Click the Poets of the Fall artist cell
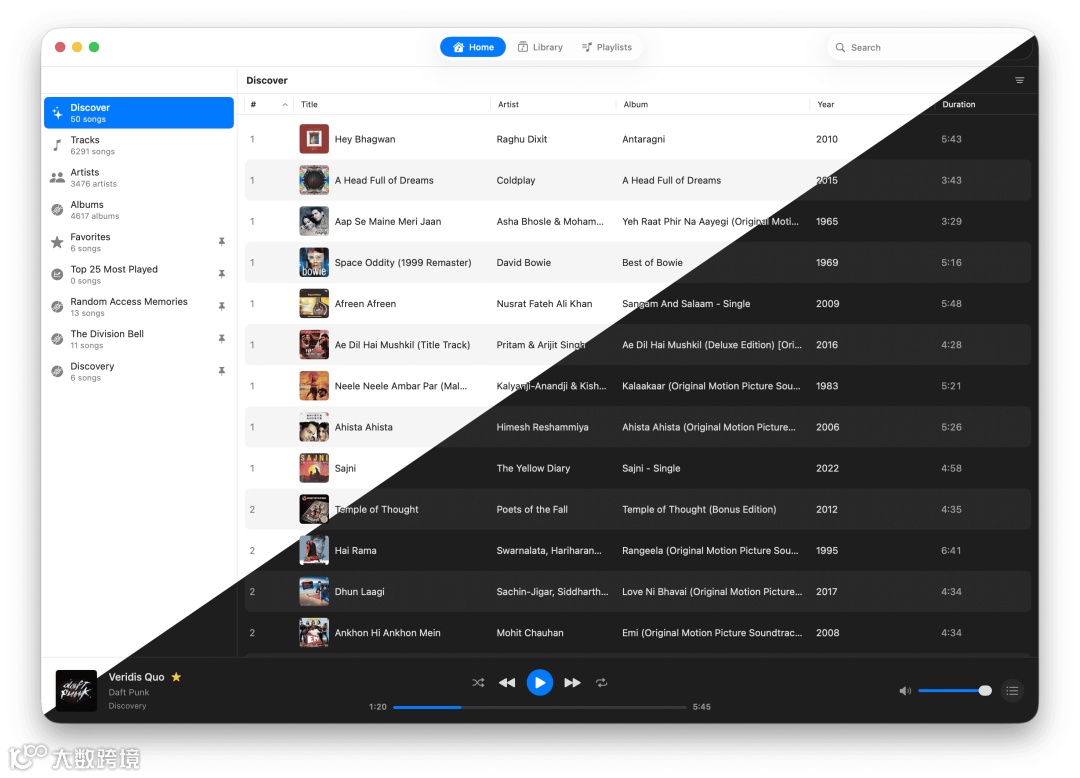The image size is (1080, 778). 532,509
